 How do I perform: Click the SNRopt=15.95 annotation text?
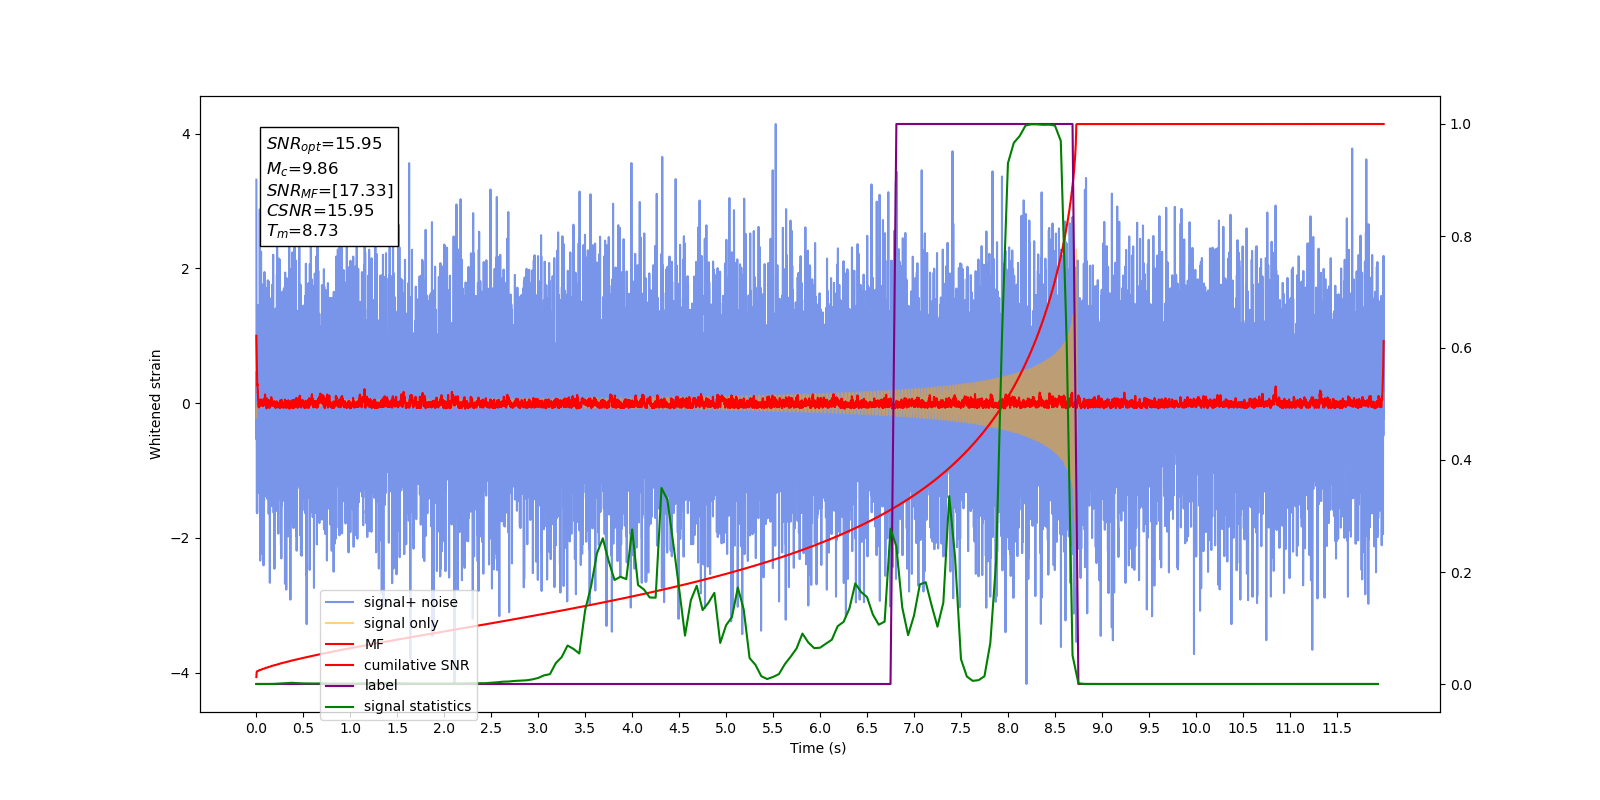[324, 144]
